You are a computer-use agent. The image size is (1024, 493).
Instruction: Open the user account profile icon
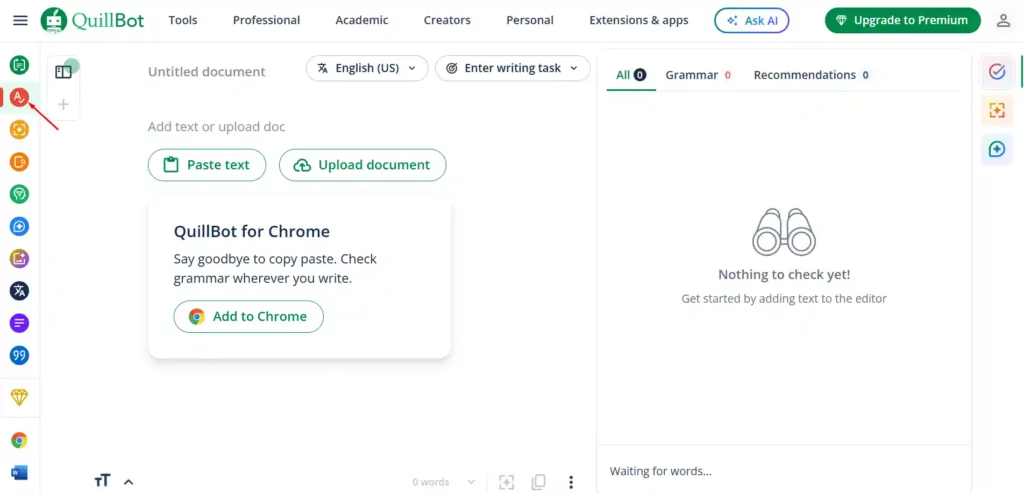click(1003, 20)
